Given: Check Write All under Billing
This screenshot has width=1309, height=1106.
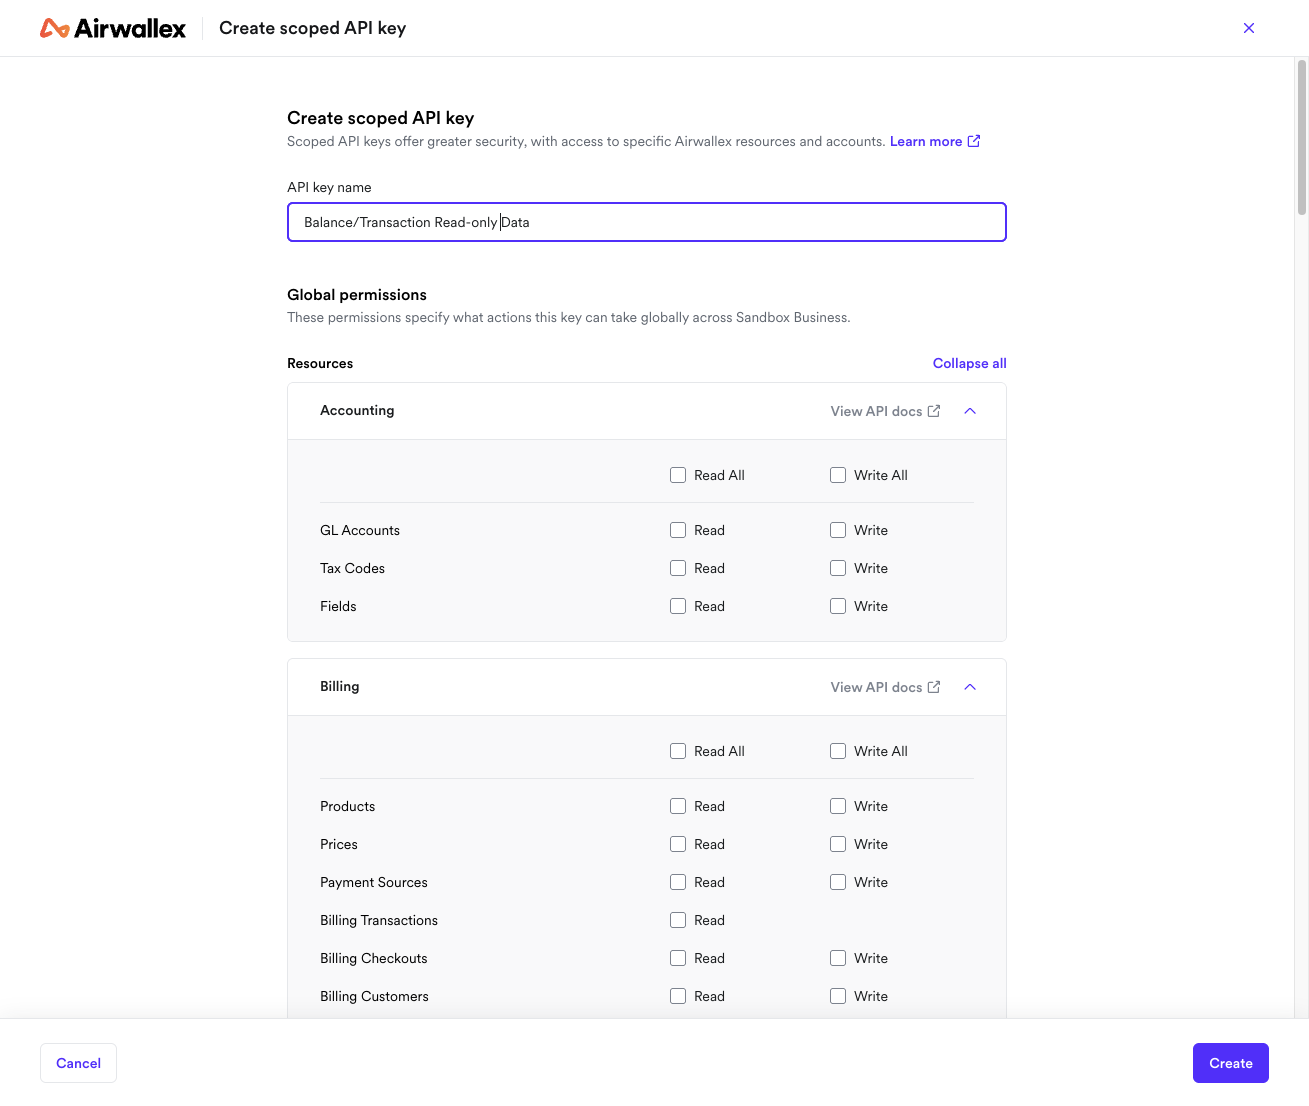Looking at the screenshot, I should pos(838,751).
